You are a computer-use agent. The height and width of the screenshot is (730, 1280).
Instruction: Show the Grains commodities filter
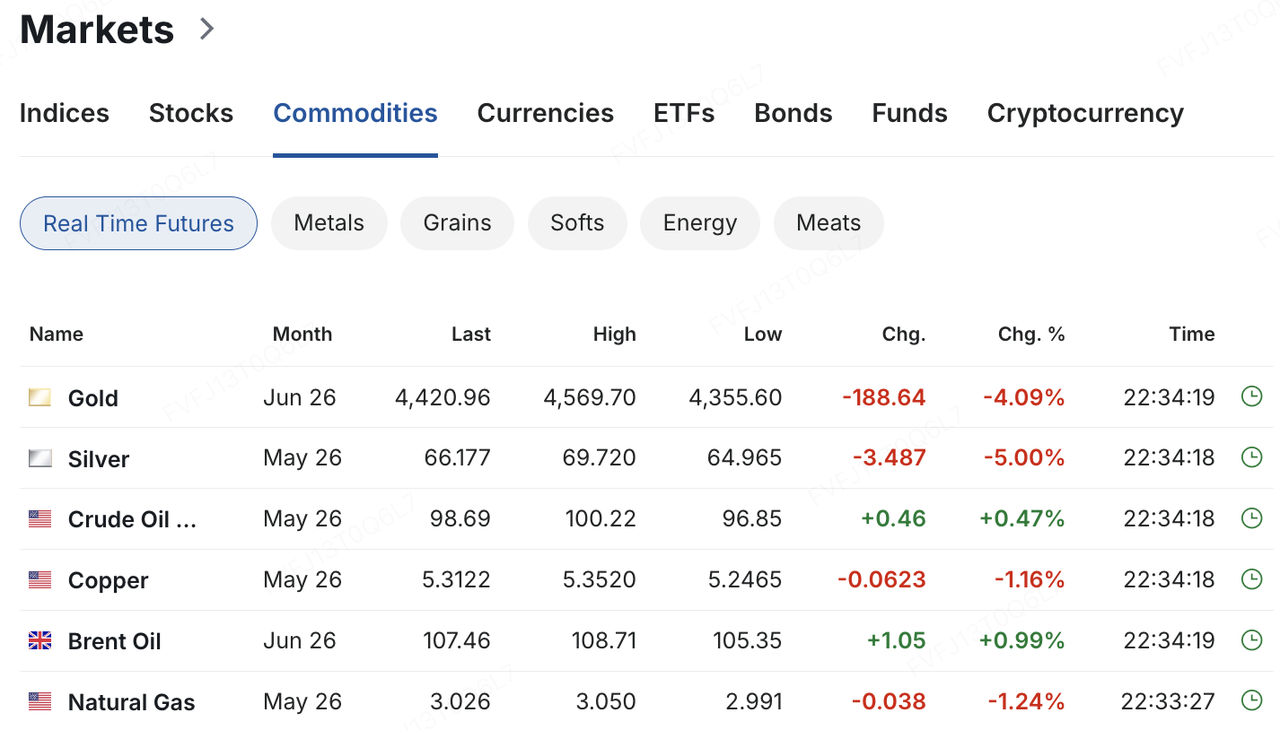457,223
